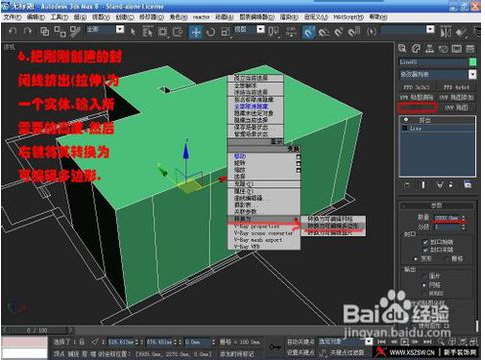Screen dimensions: 485x360
Task: Activate the Select and Move tool
Action: (x=196, y=32)
